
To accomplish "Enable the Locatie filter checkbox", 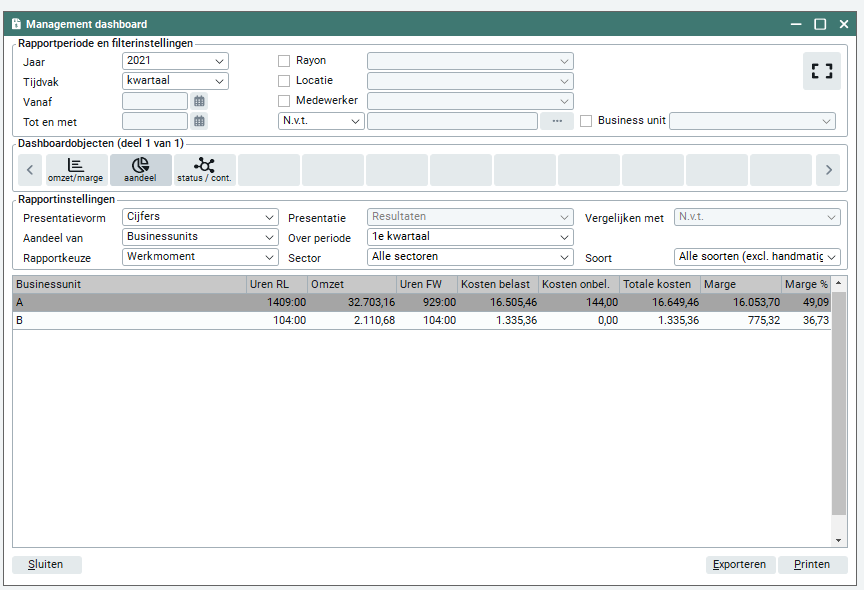I will tap(284, 81).
